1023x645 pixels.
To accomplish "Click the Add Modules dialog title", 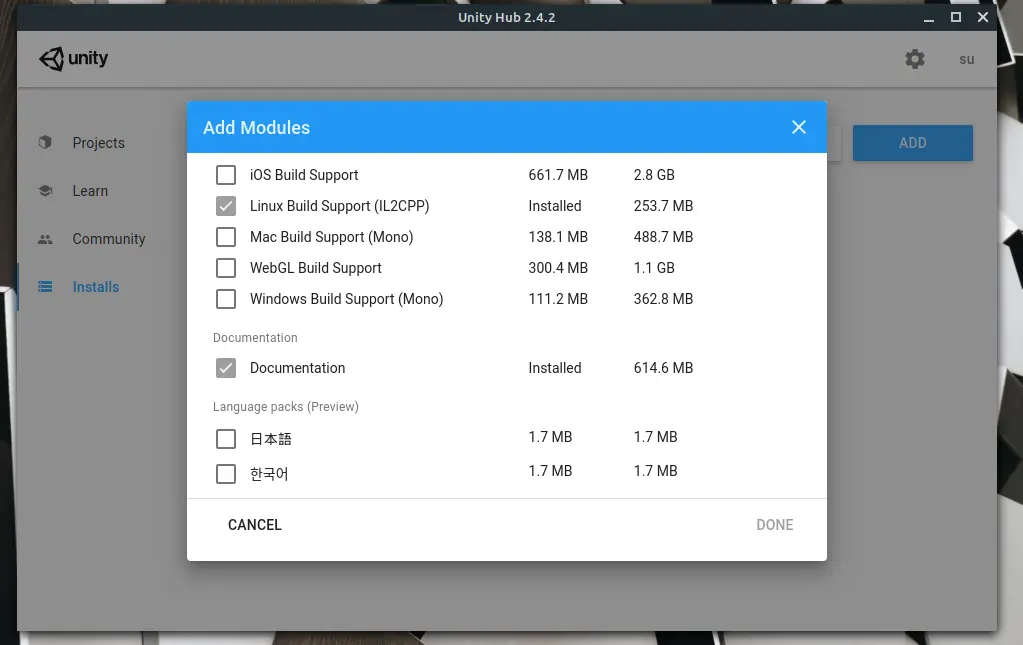I will [x=256, y=128].
